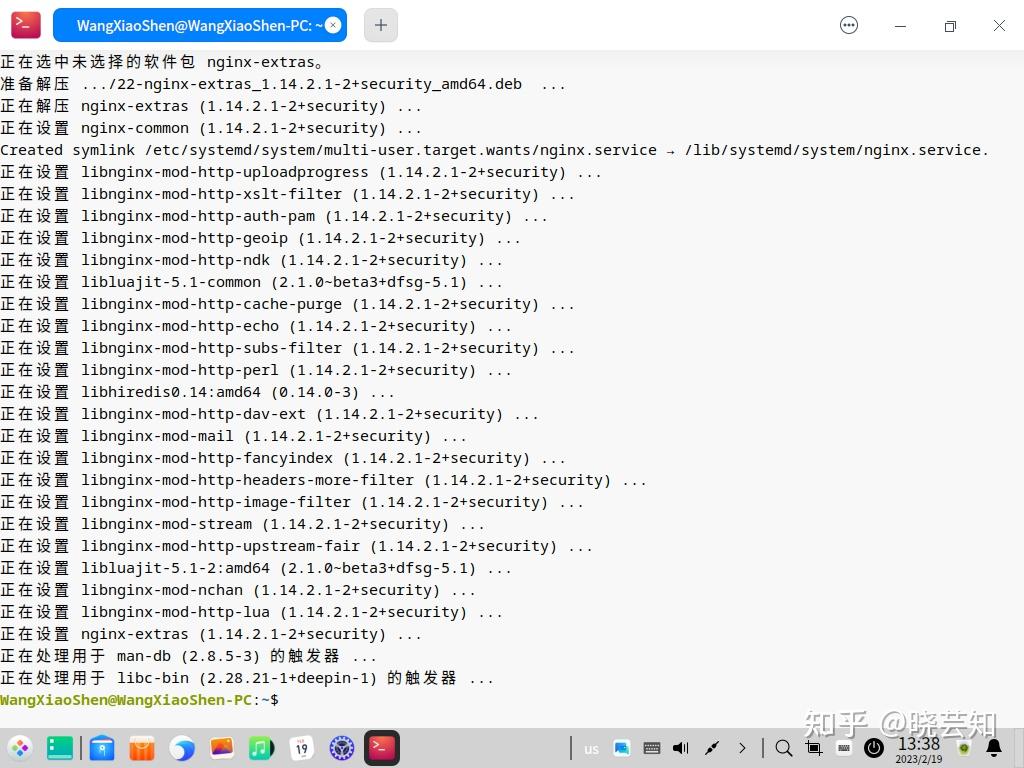Click the terminal prompt input line

coord(290,700)
